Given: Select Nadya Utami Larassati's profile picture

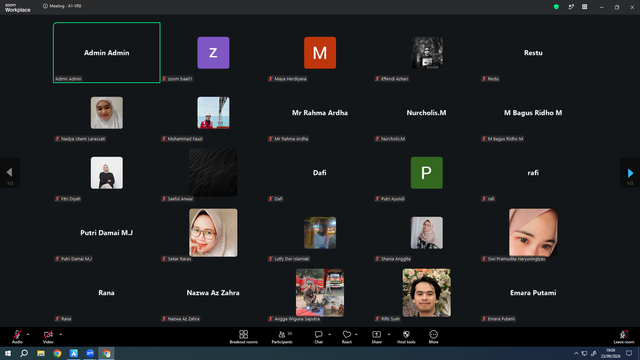Looking at the screenshot, I should pyautogui.click(x=107, y=113).
